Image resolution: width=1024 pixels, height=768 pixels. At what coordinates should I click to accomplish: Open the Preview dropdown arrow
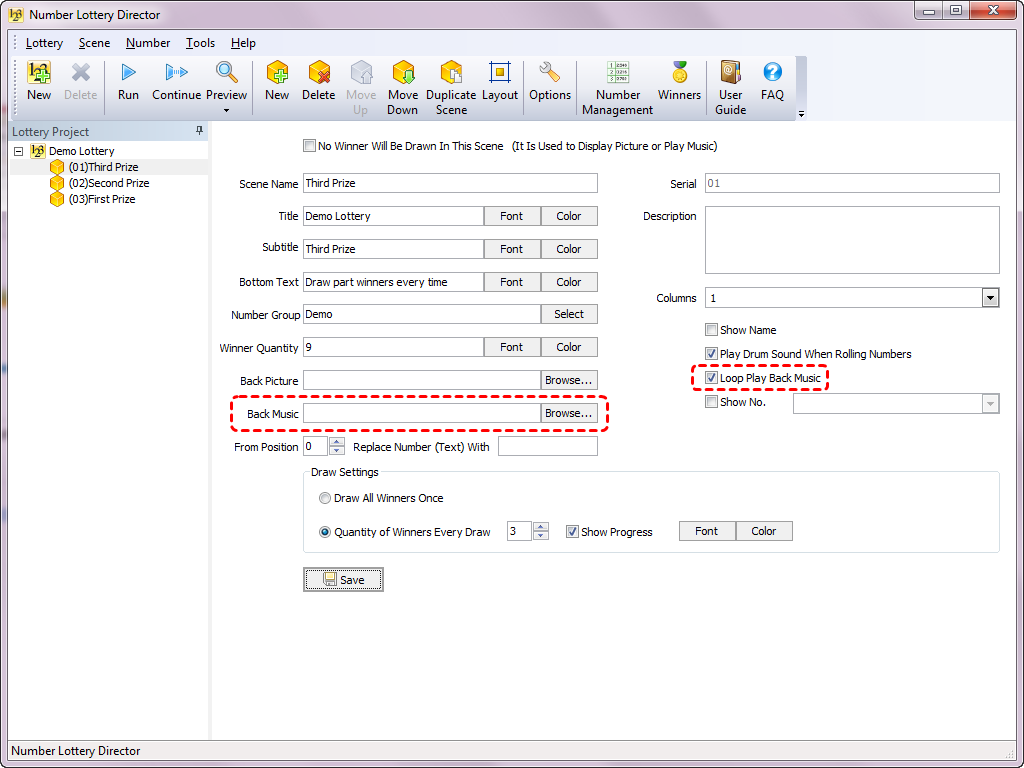[x=227, y=110]
